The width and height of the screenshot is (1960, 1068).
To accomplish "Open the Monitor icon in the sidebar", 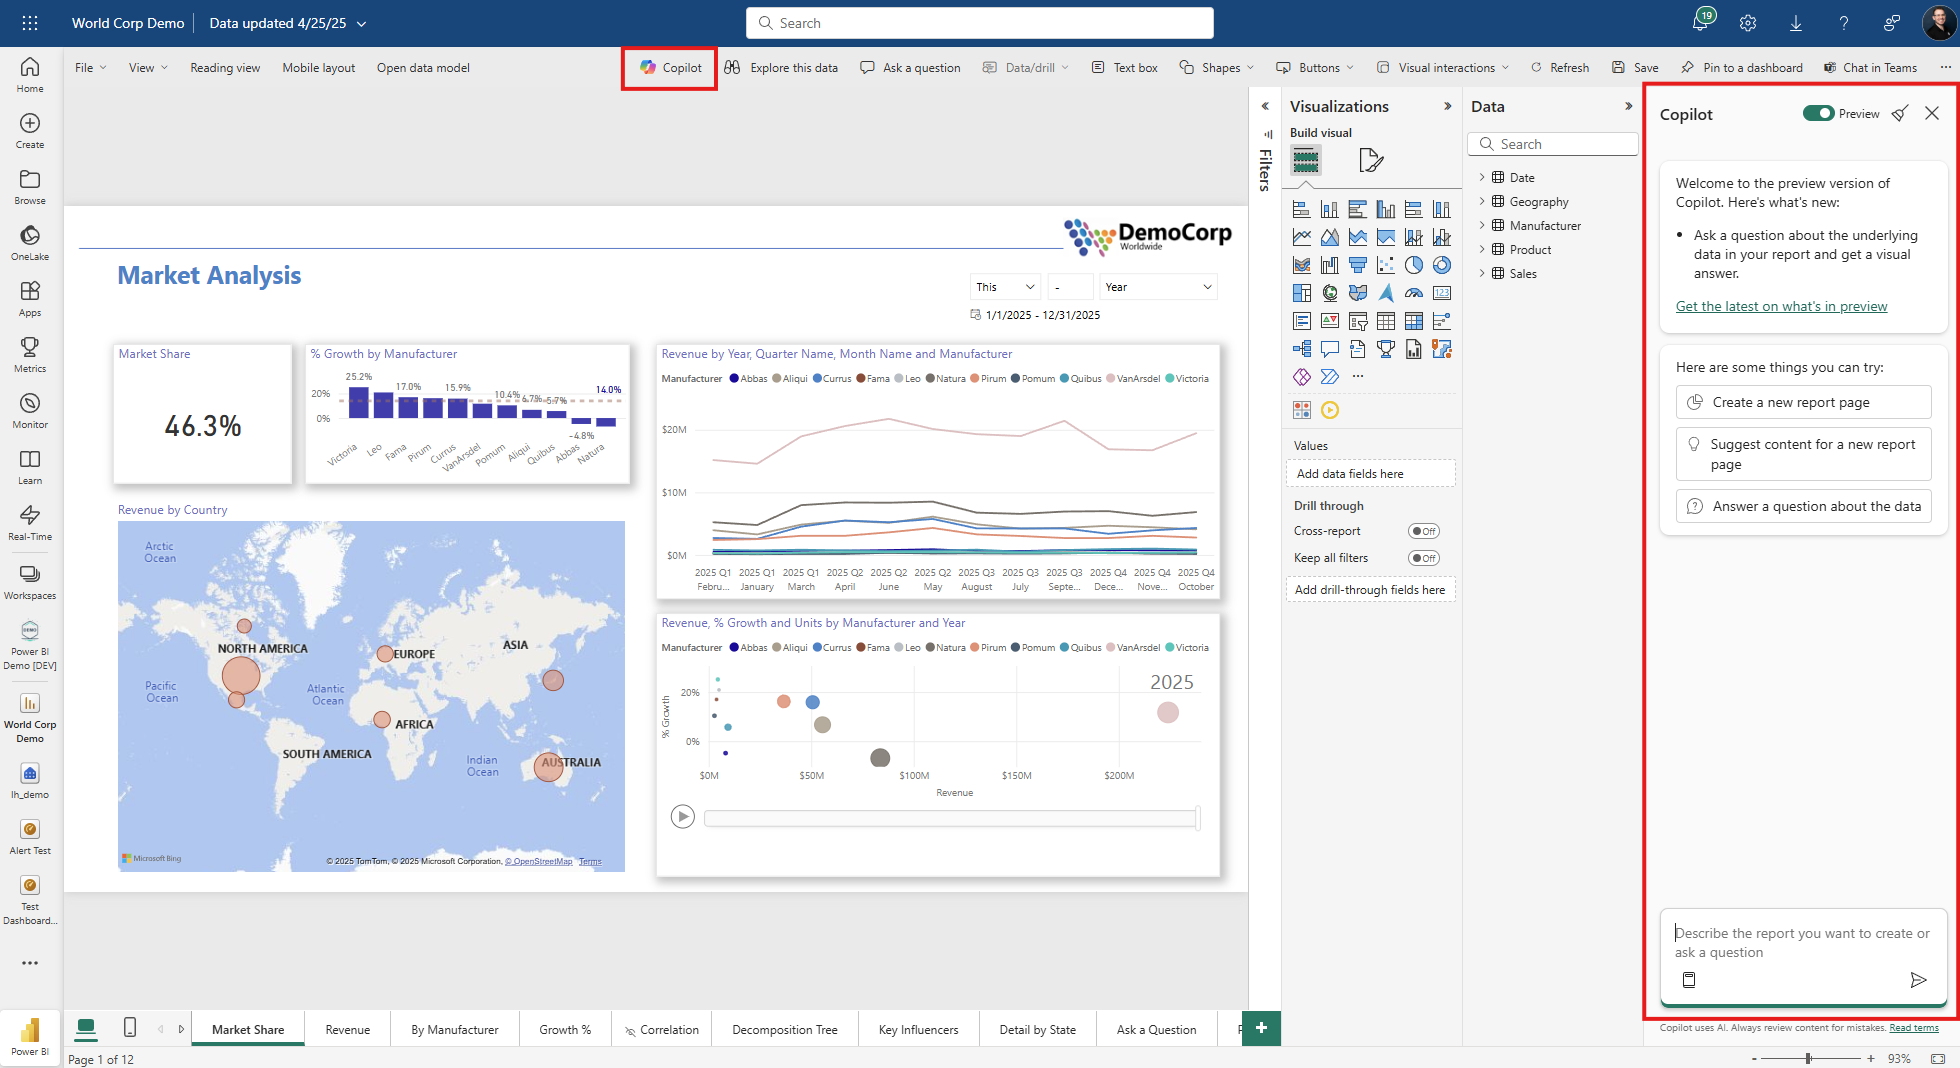I will click(x=30, y=404).
